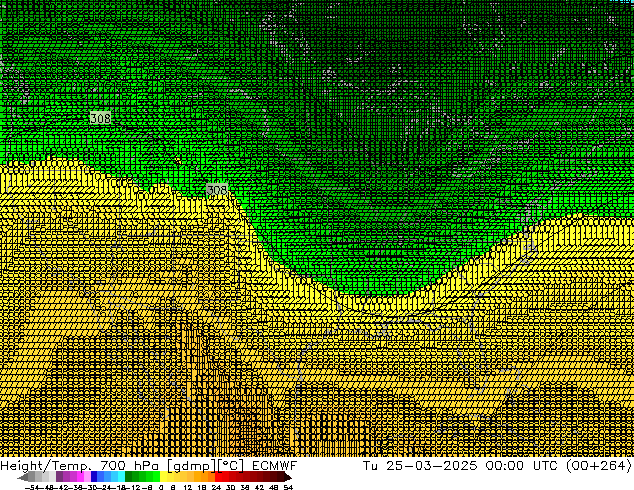Select the cyan legend swatch

click(121, 476)
